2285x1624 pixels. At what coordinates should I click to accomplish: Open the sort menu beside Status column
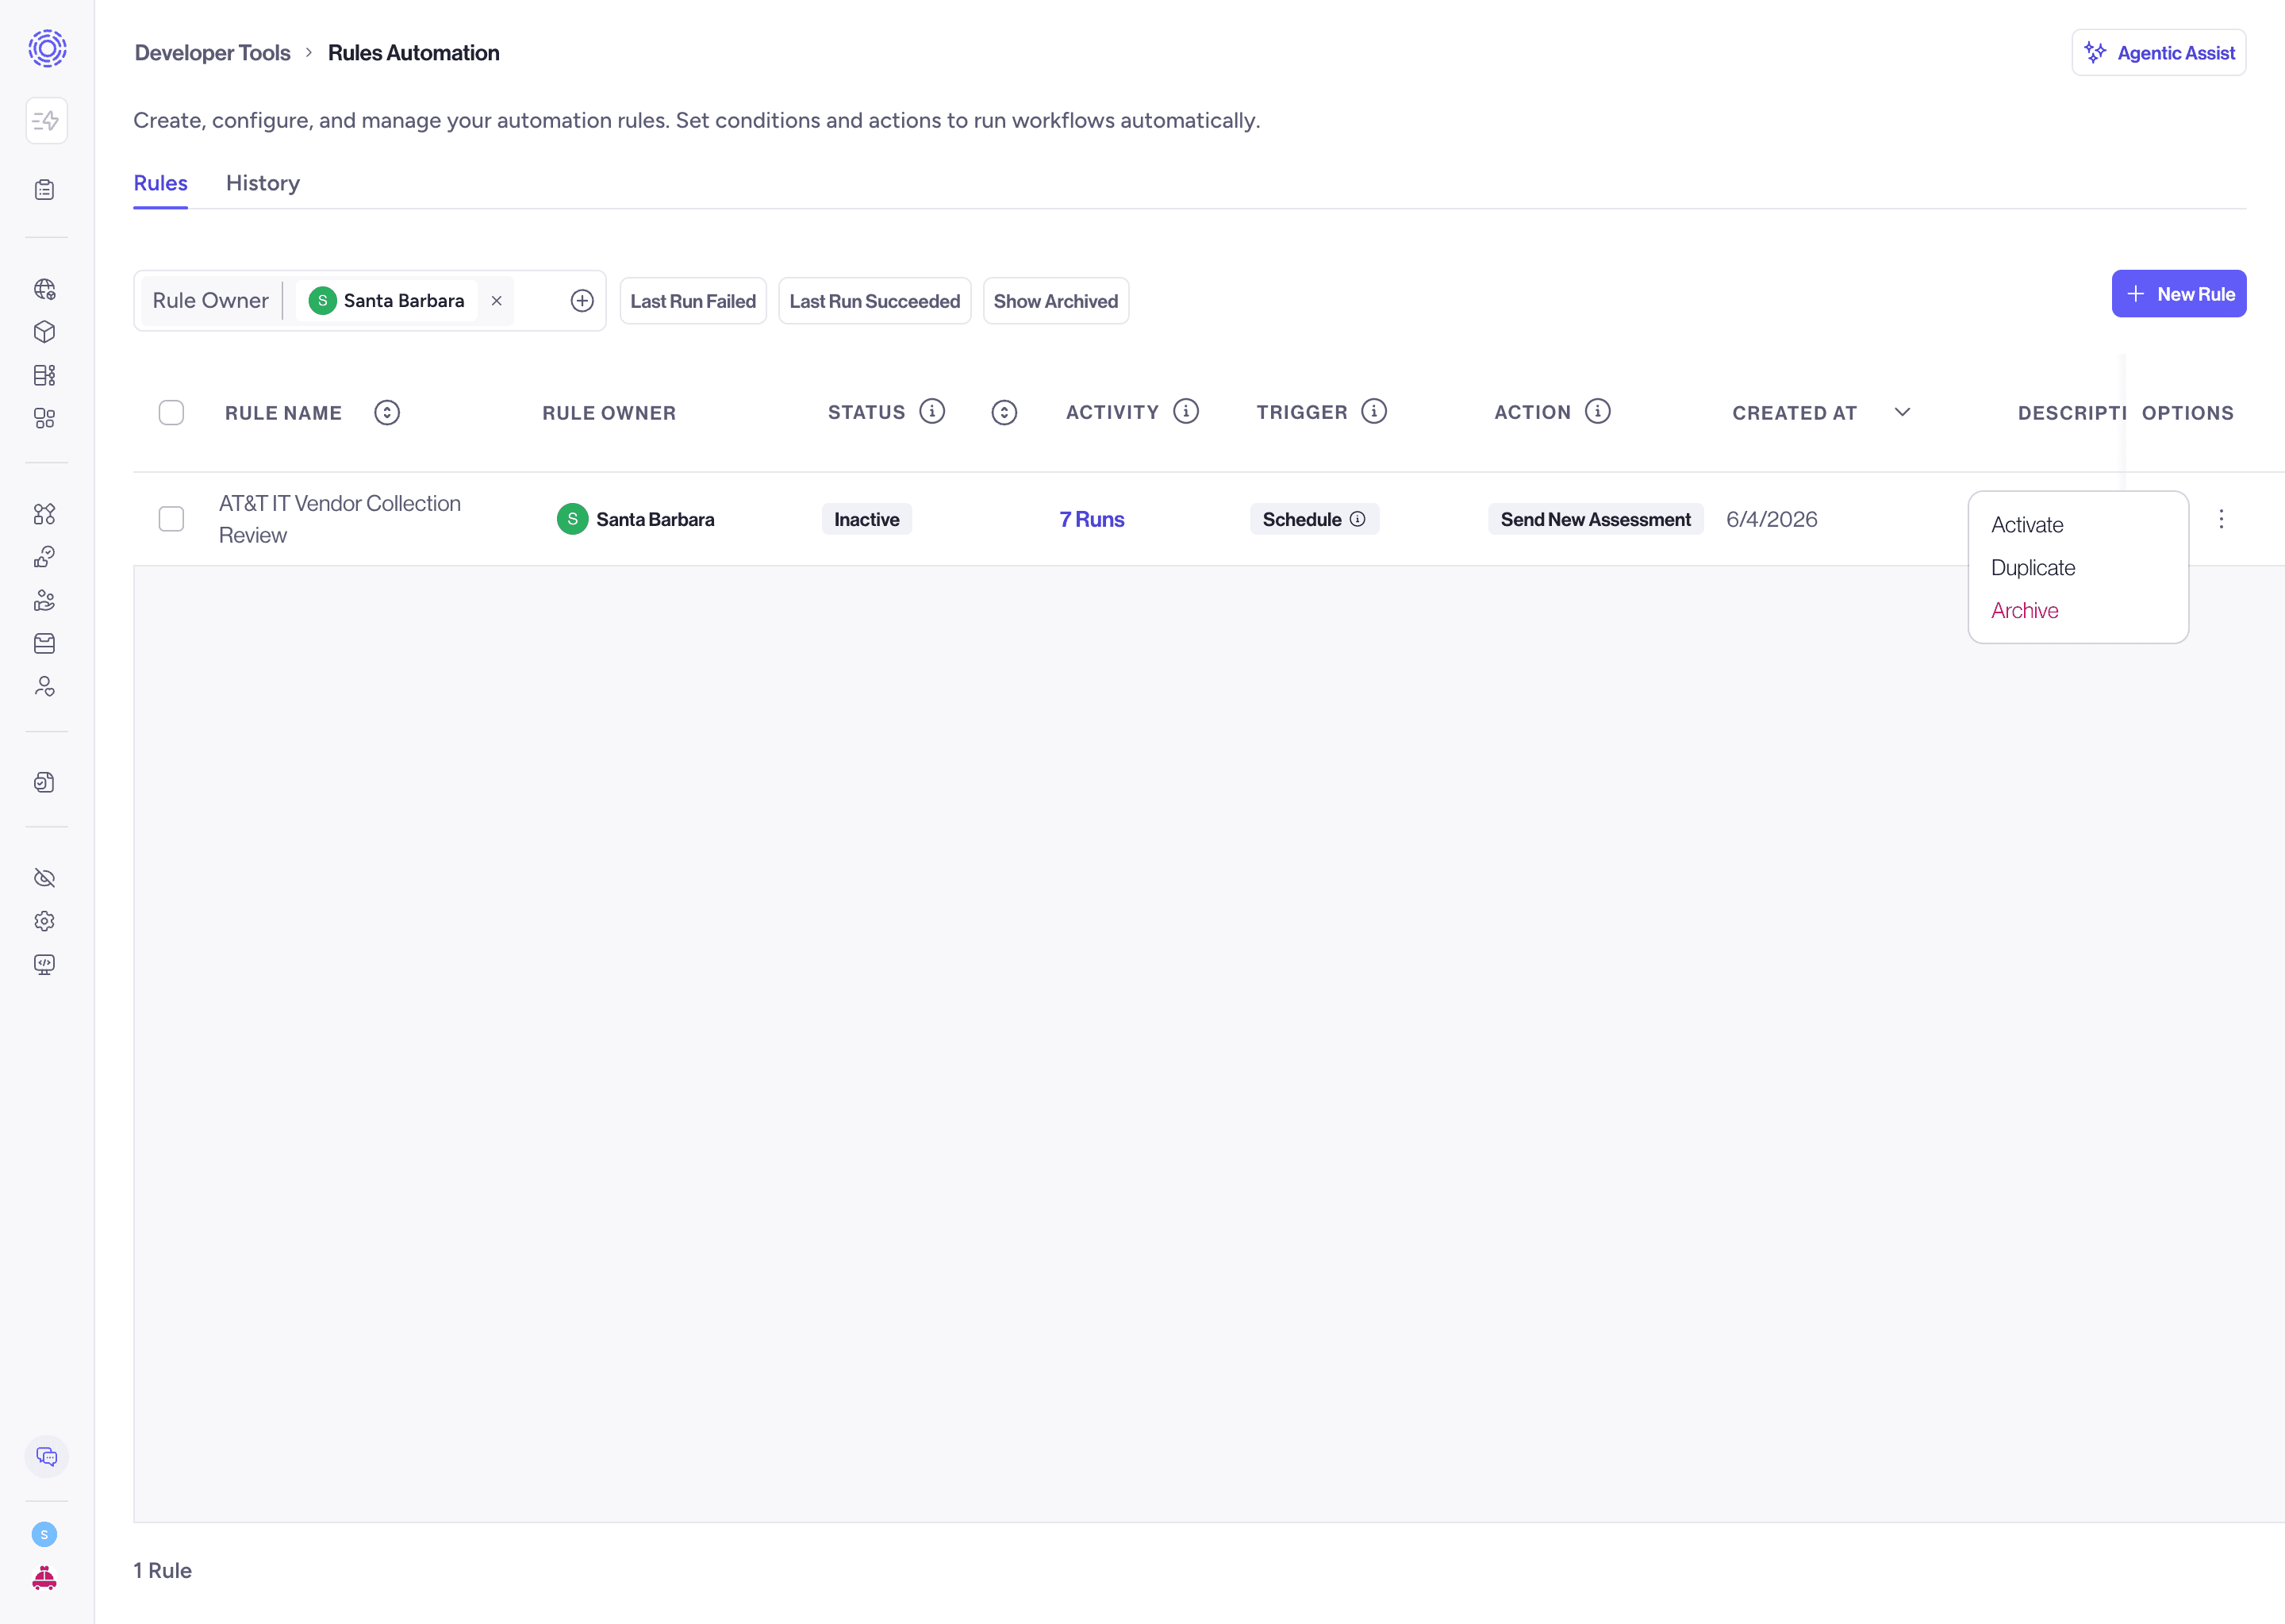(x=1004, y=413)
